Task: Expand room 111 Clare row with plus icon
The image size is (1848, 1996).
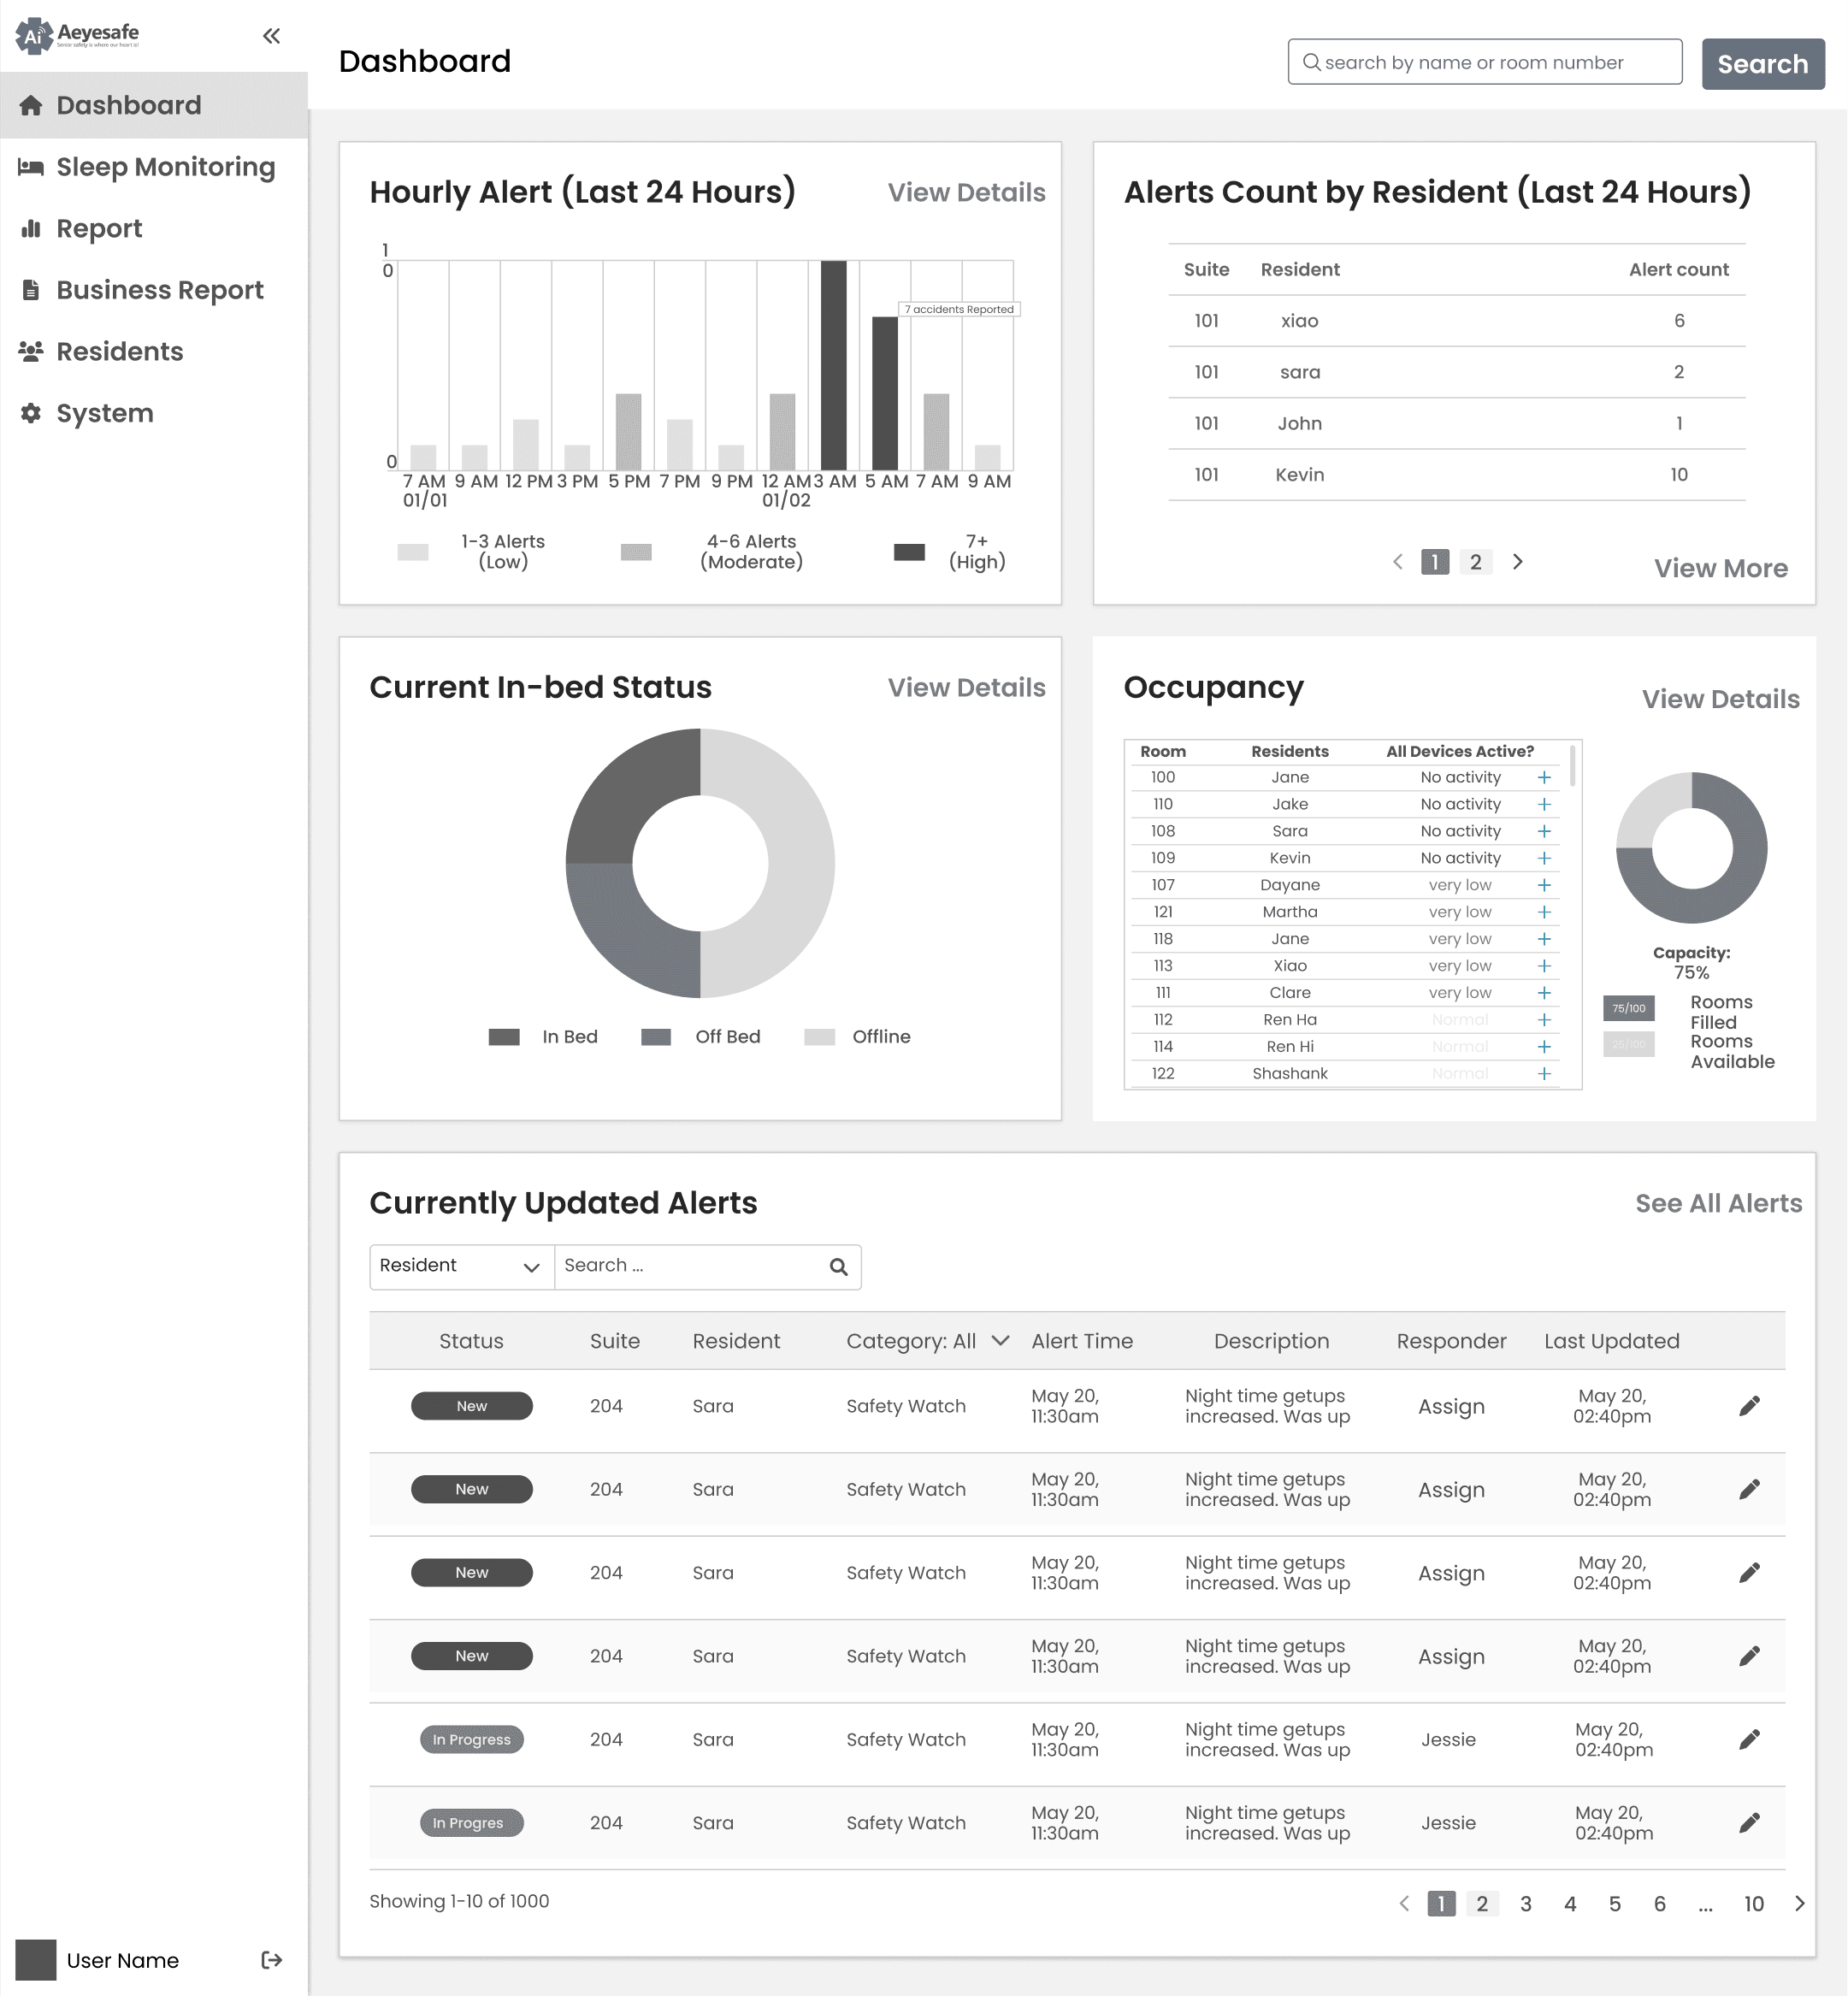Action: coord(1544,993)
